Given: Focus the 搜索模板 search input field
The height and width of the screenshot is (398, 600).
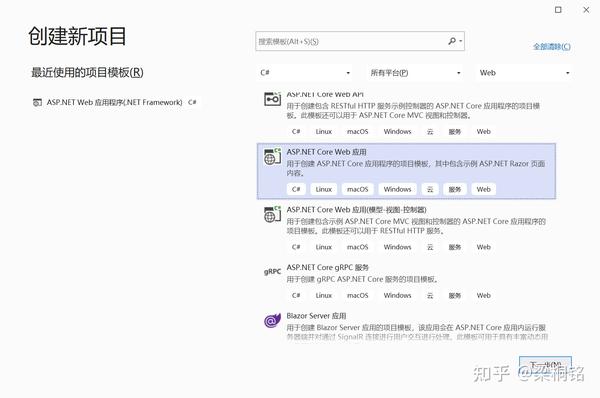Looking at the screenshot, I should 360,41.
